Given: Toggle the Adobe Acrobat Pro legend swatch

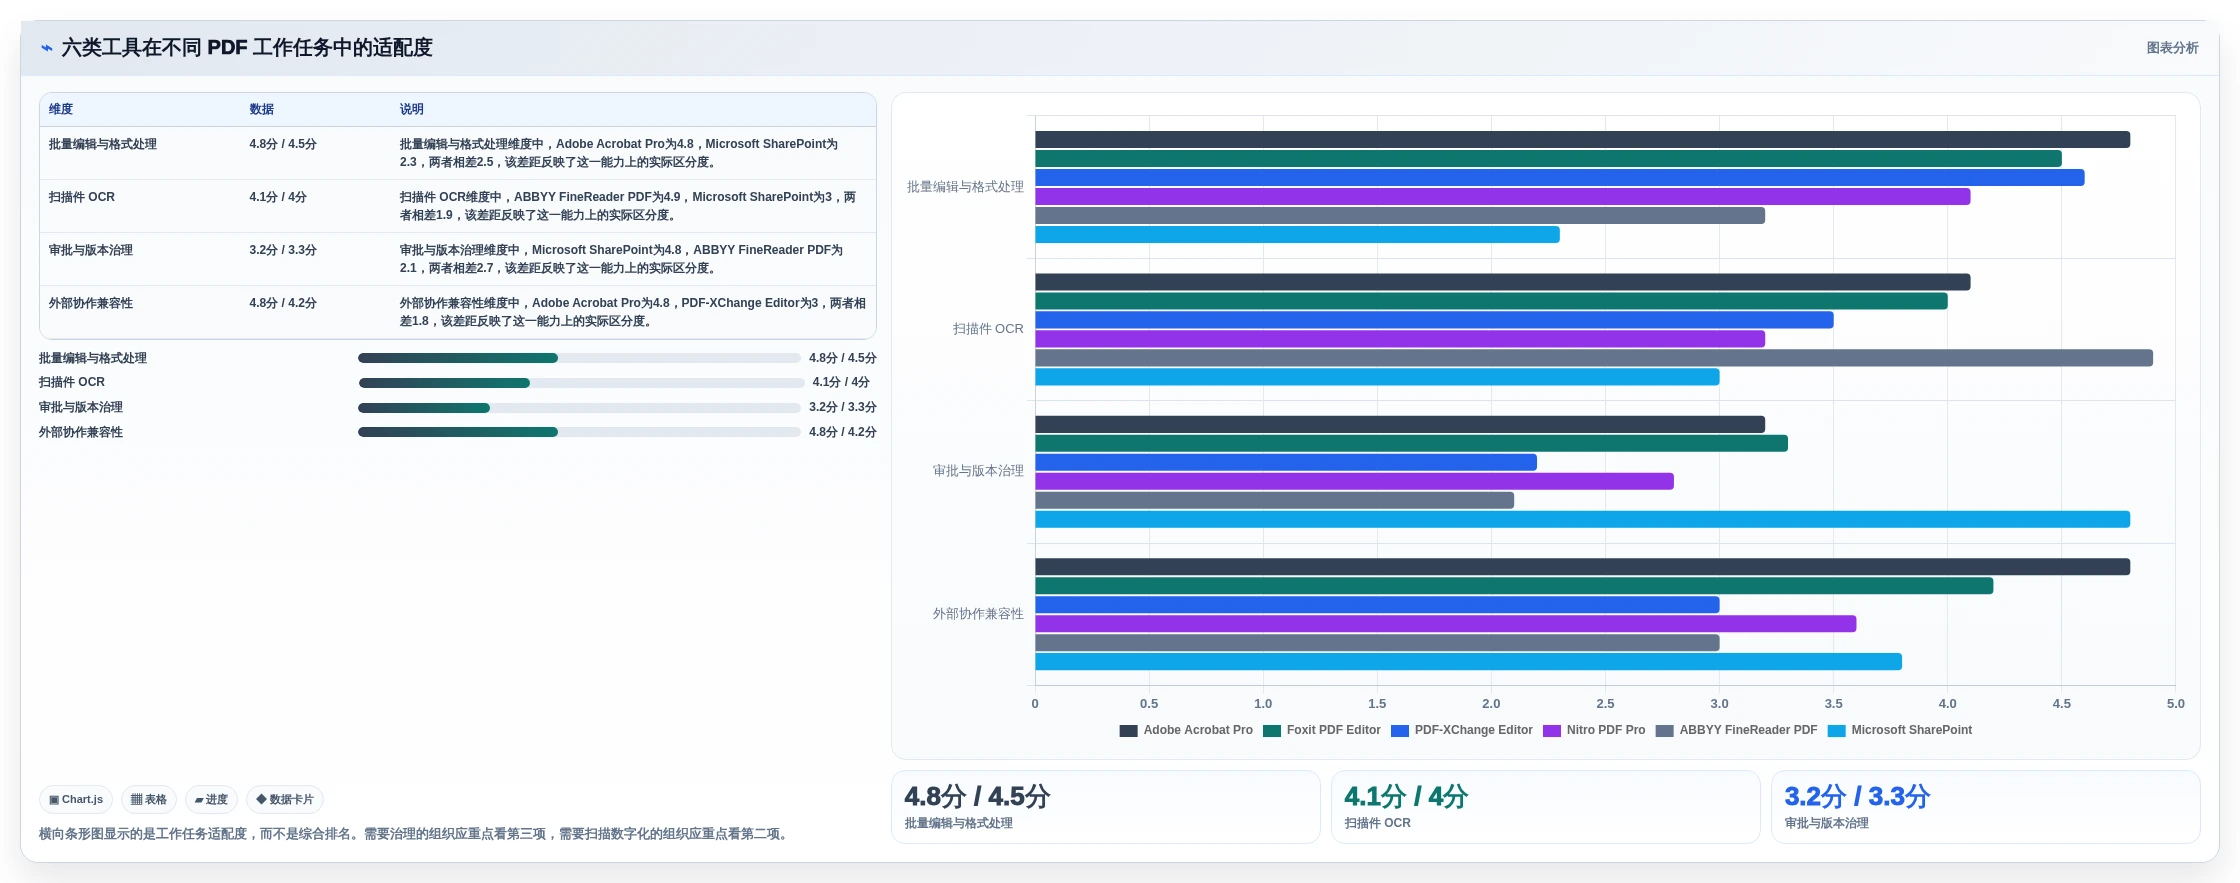Looking at the screenshot, I should (1128, 731).
